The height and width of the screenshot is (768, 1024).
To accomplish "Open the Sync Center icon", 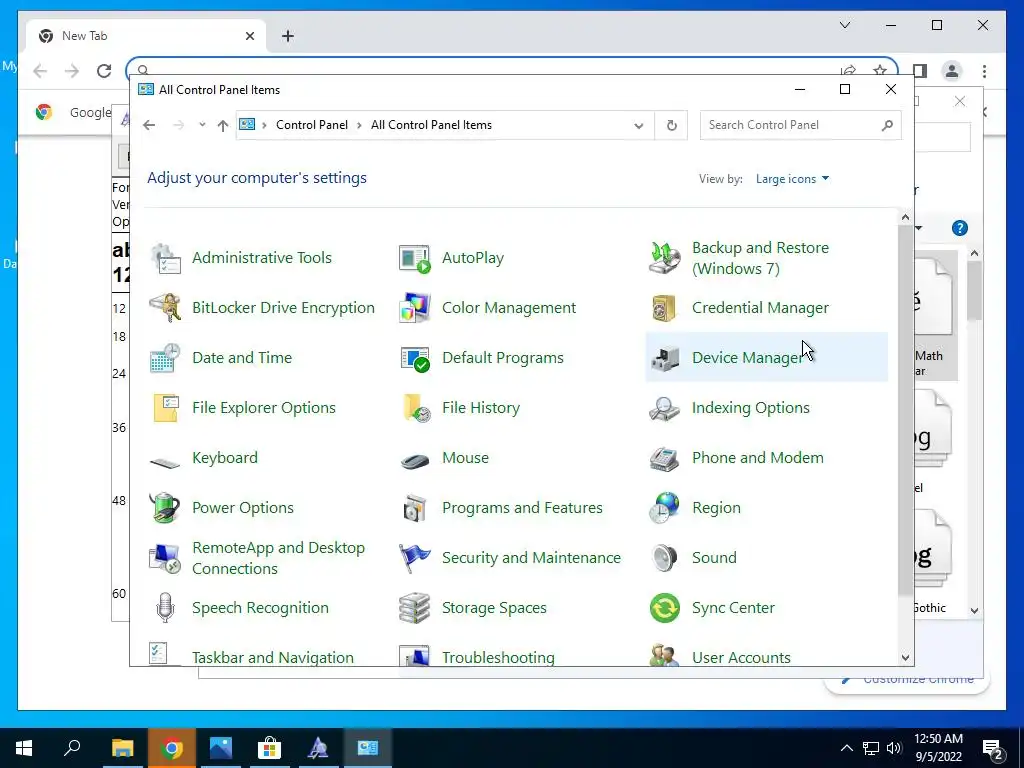I will (x=665, y=608).
